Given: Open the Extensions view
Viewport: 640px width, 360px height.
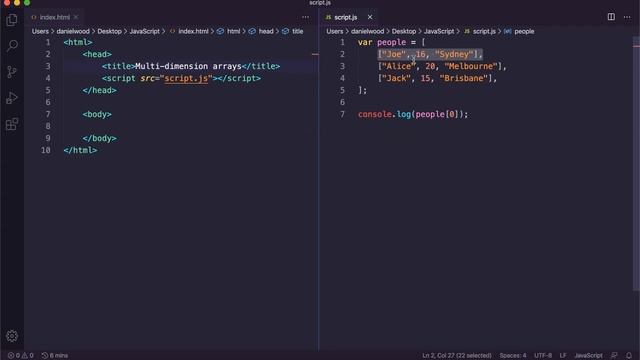Looking at the screenshot, I should (x=12, y=124).
